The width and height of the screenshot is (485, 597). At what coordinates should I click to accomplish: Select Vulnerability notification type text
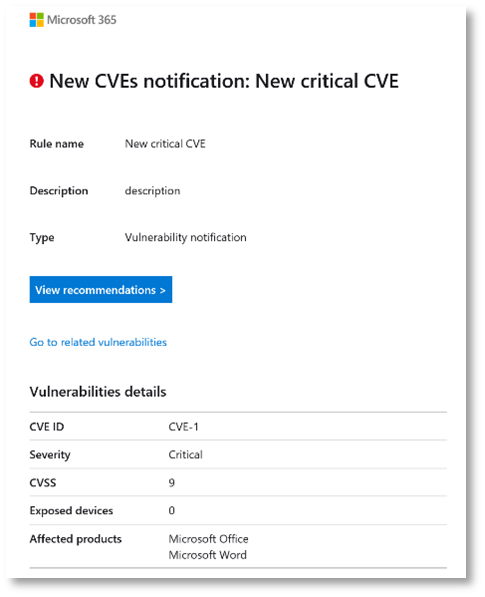[x=186, y=238]
